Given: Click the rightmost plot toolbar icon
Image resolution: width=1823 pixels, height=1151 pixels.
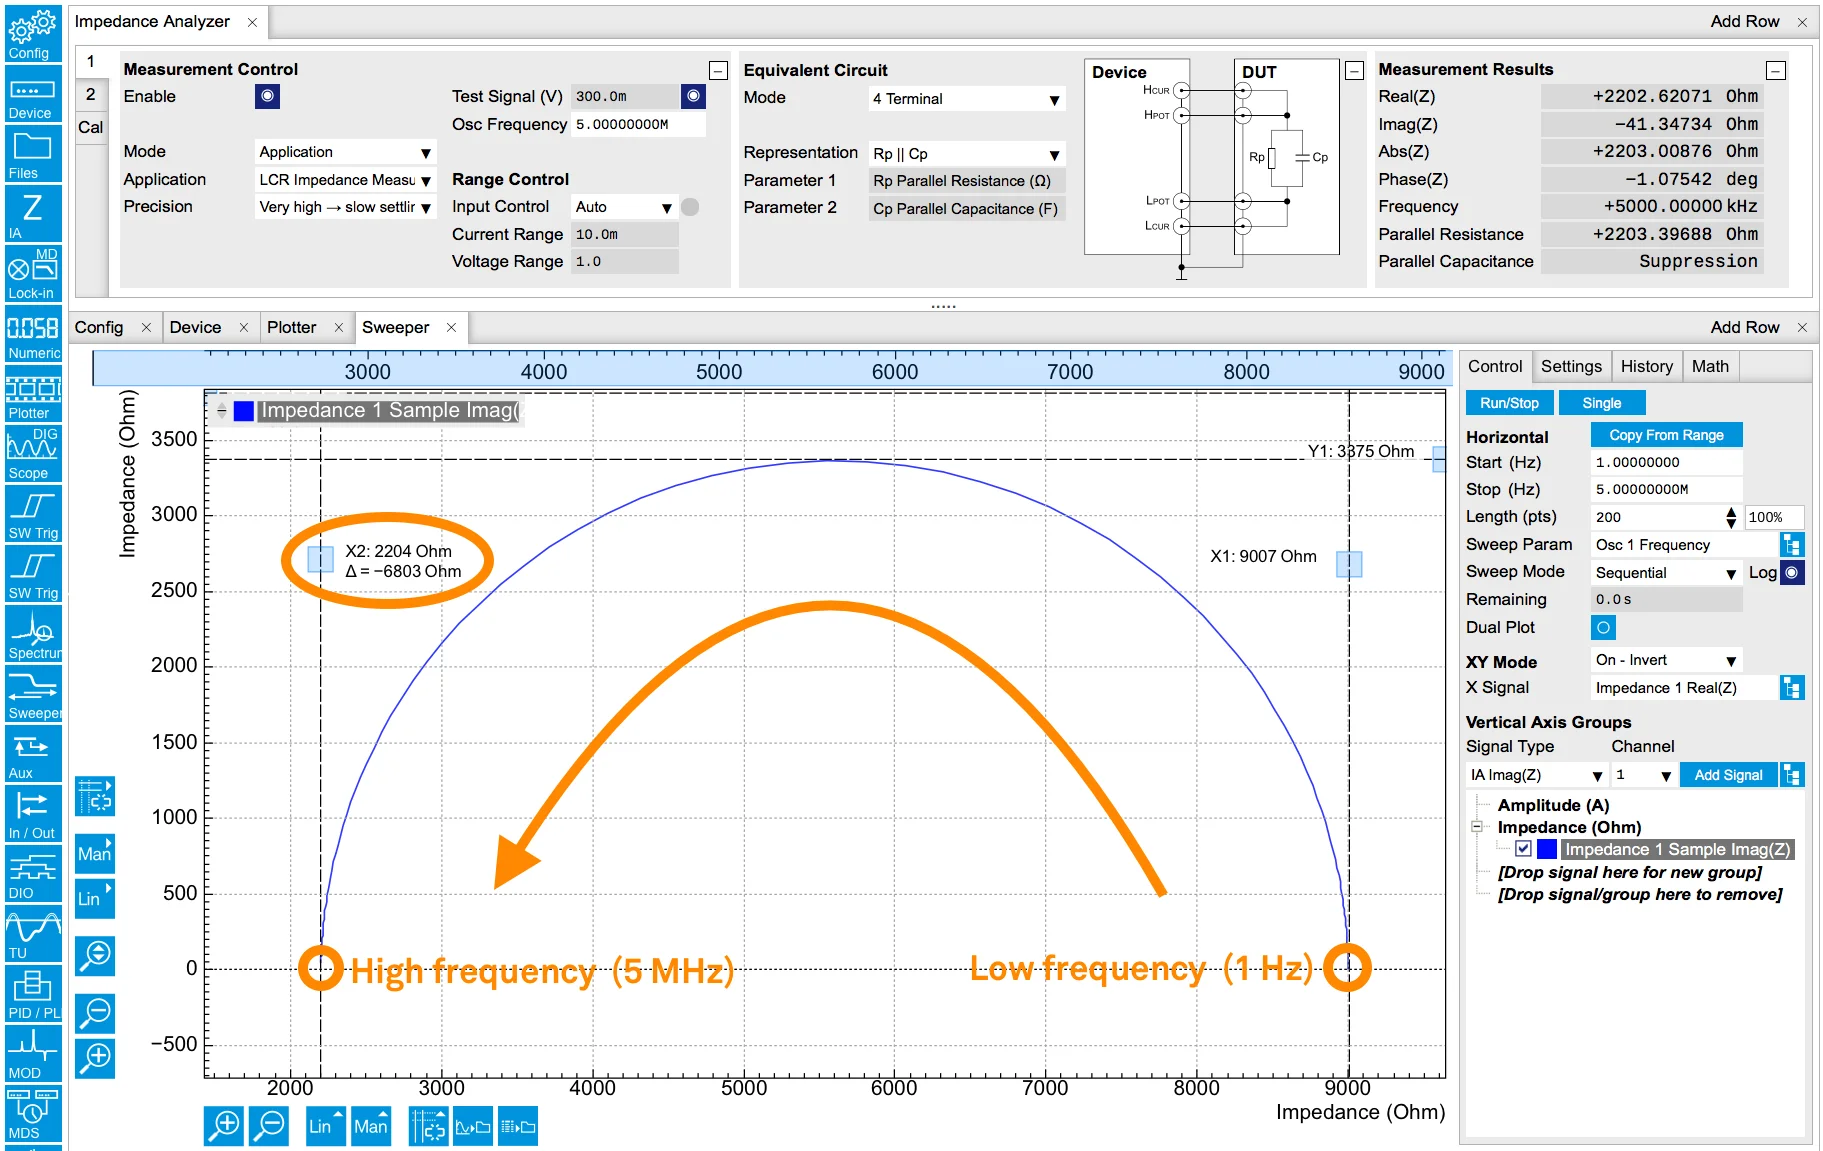Looking at the screenshot, I should coord(518,1126).
